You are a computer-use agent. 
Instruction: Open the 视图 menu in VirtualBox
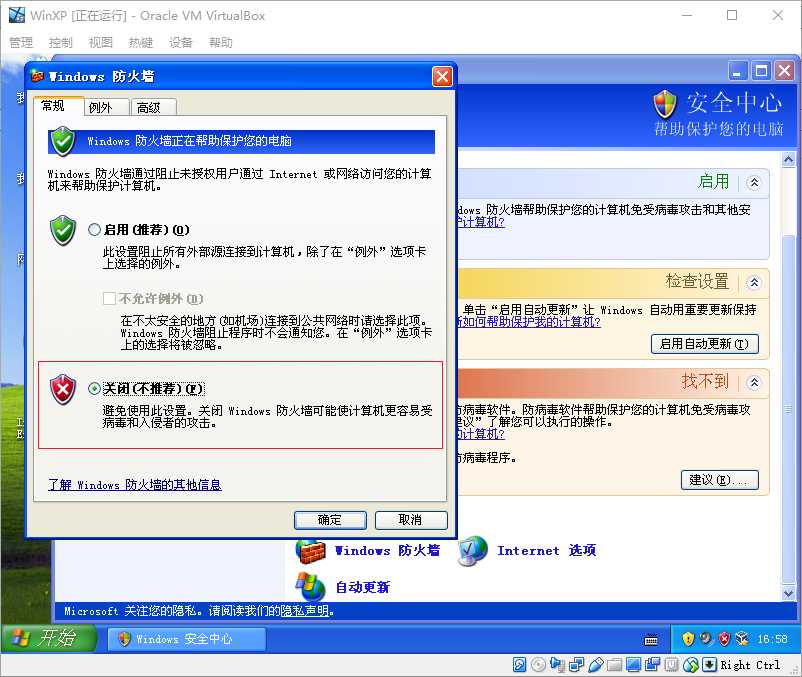pyautogui.click(x=101, y=42)
